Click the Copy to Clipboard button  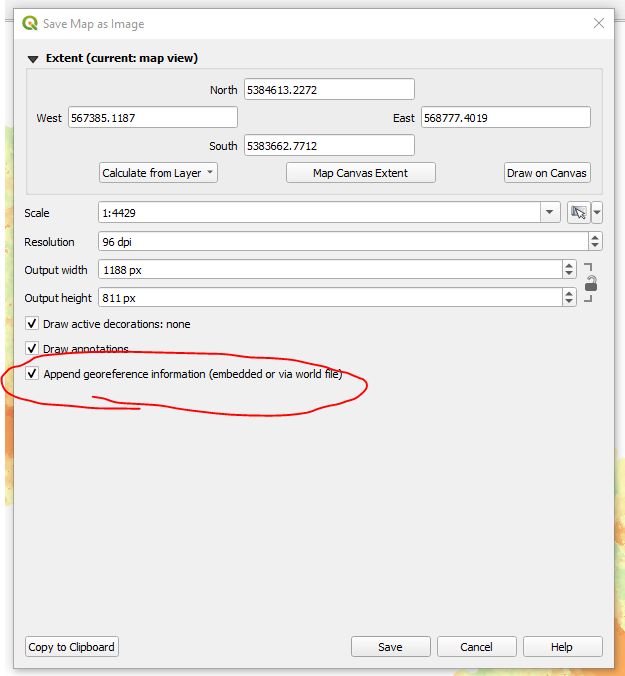(x=72, y=647)
